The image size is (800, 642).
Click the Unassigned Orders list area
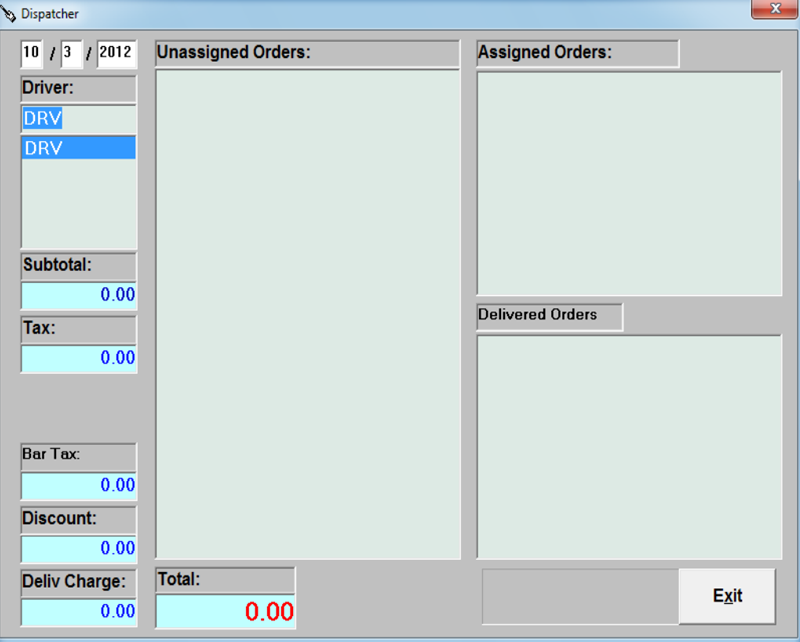[x=308, y=314]
